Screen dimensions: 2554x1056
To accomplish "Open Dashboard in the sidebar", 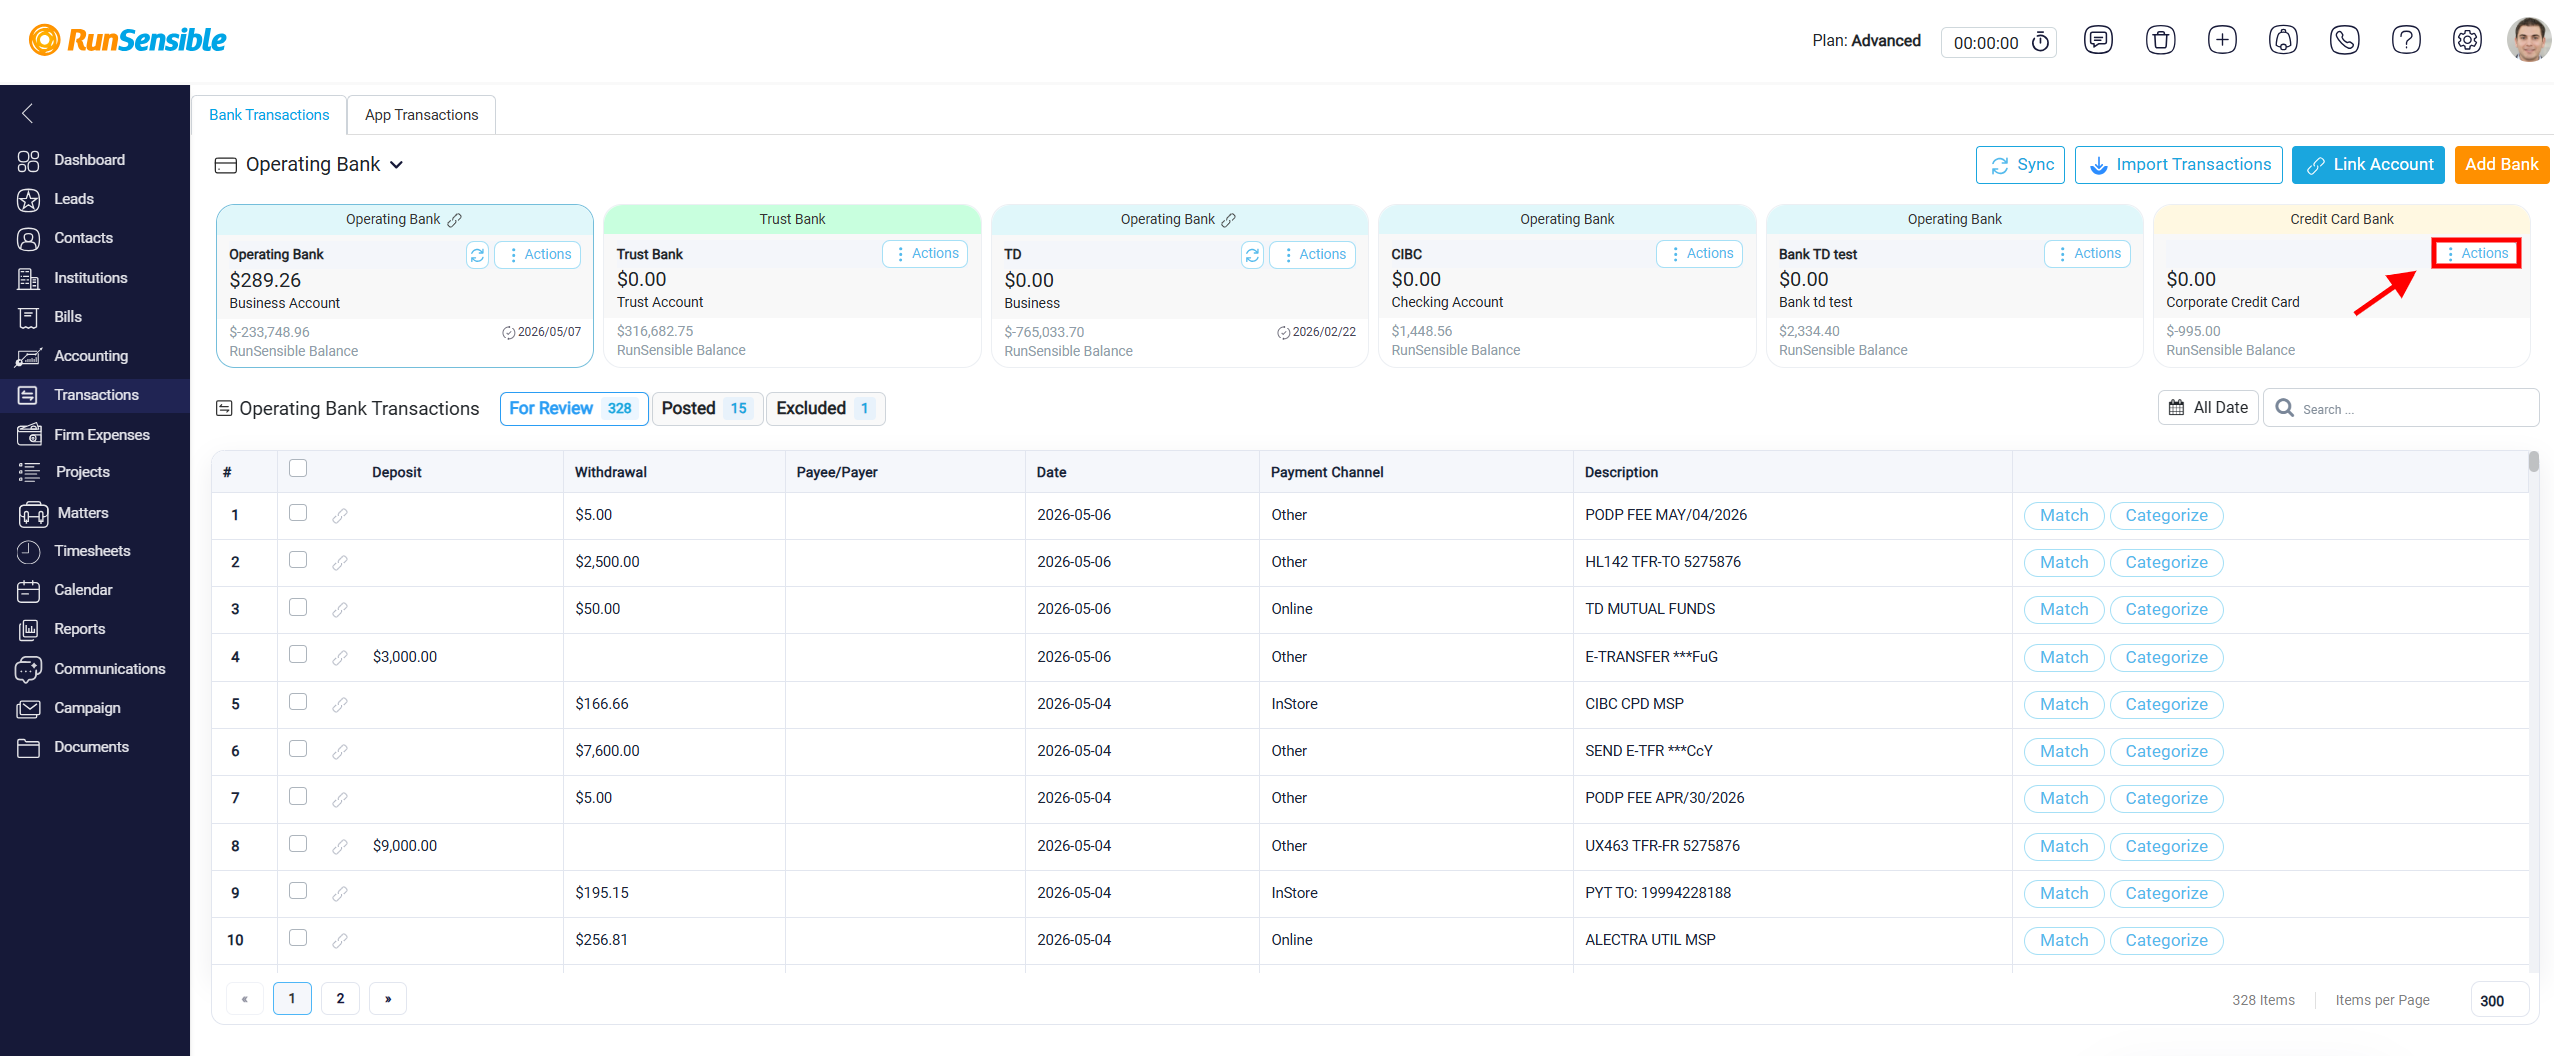I will pos(89,160).
